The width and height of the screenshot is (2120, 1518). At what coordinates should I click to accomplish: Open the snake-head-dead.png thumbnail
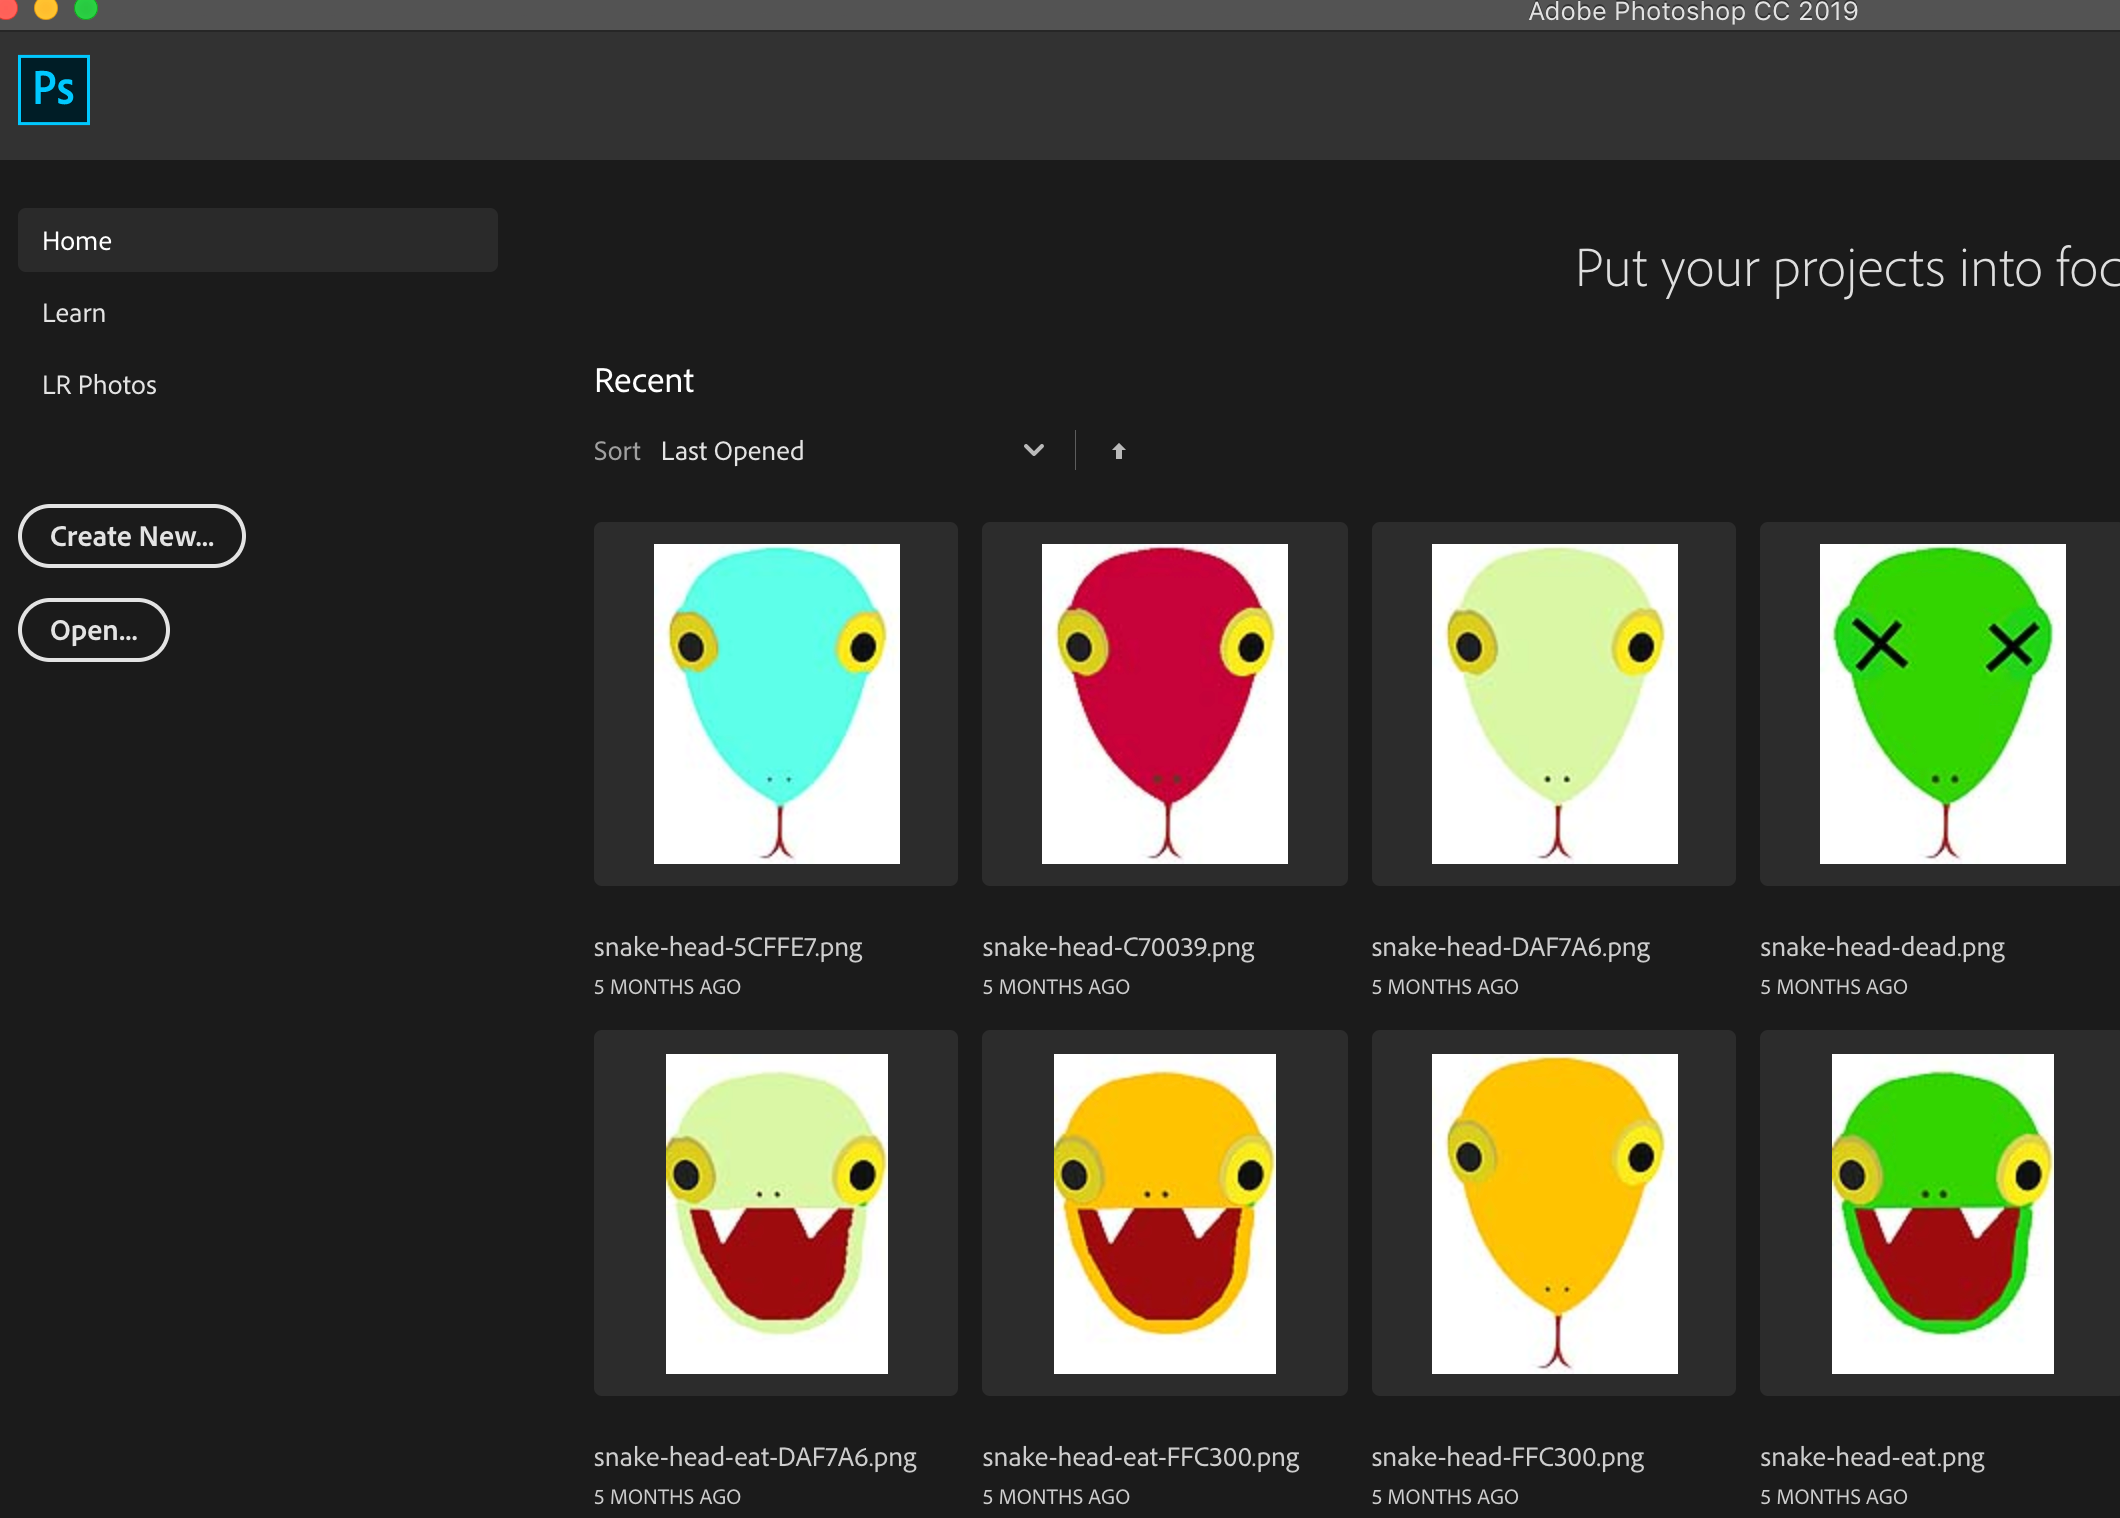click(1942, 704)
